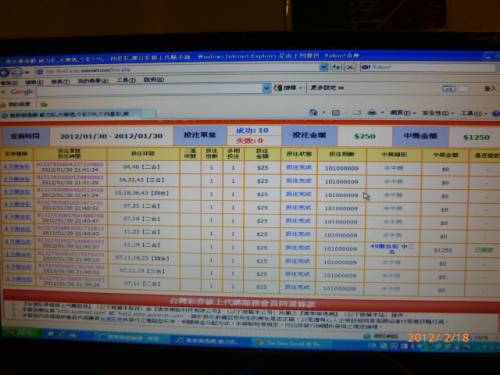Click the browser Back arrow button
500x375 pixels.
(5, 72)
